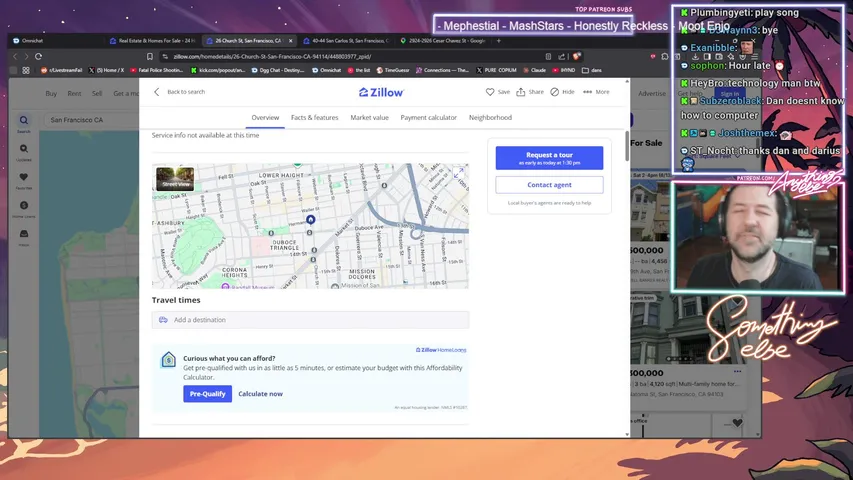Open the TimeGuessr bookmark

tap(393, 70)
